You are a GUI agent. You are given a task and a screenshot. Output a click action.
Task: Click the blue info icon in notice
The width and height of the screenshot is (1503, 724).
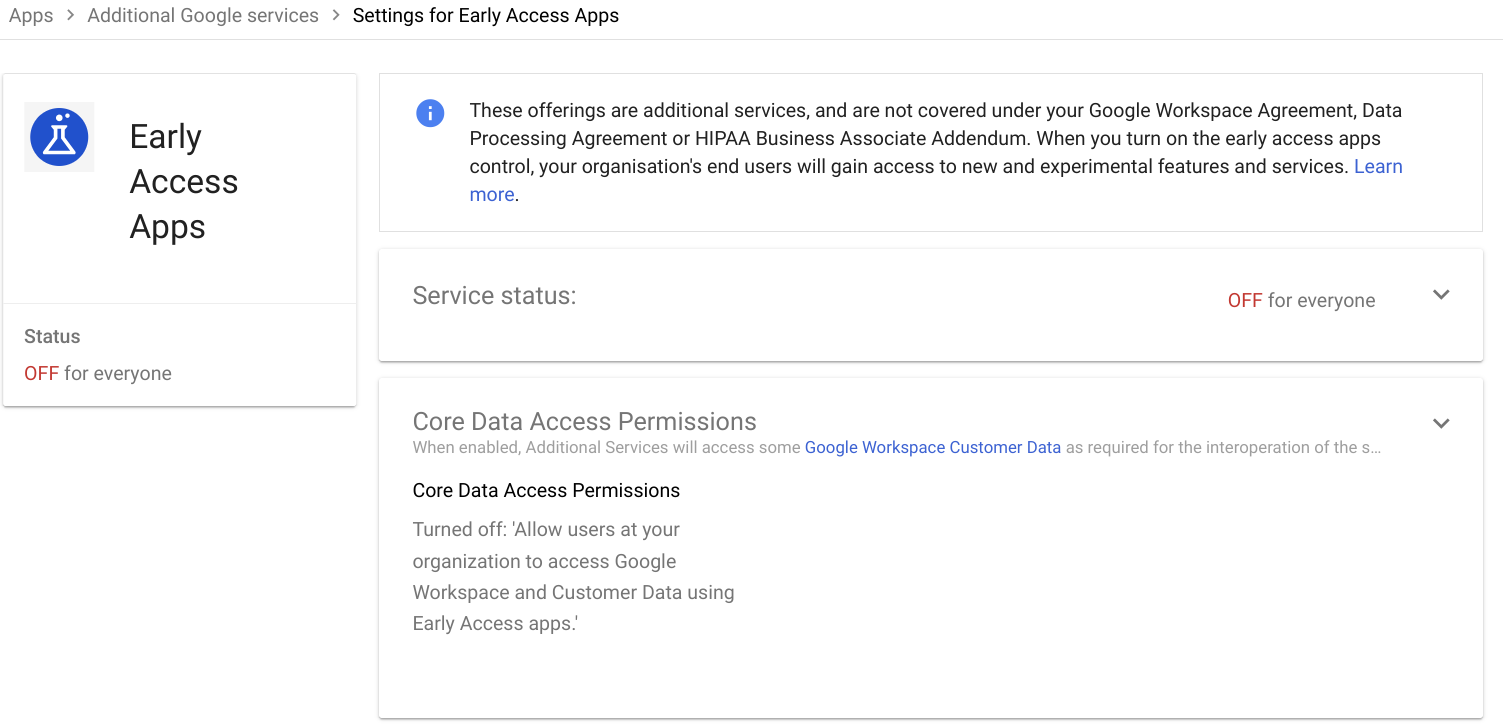430,113
